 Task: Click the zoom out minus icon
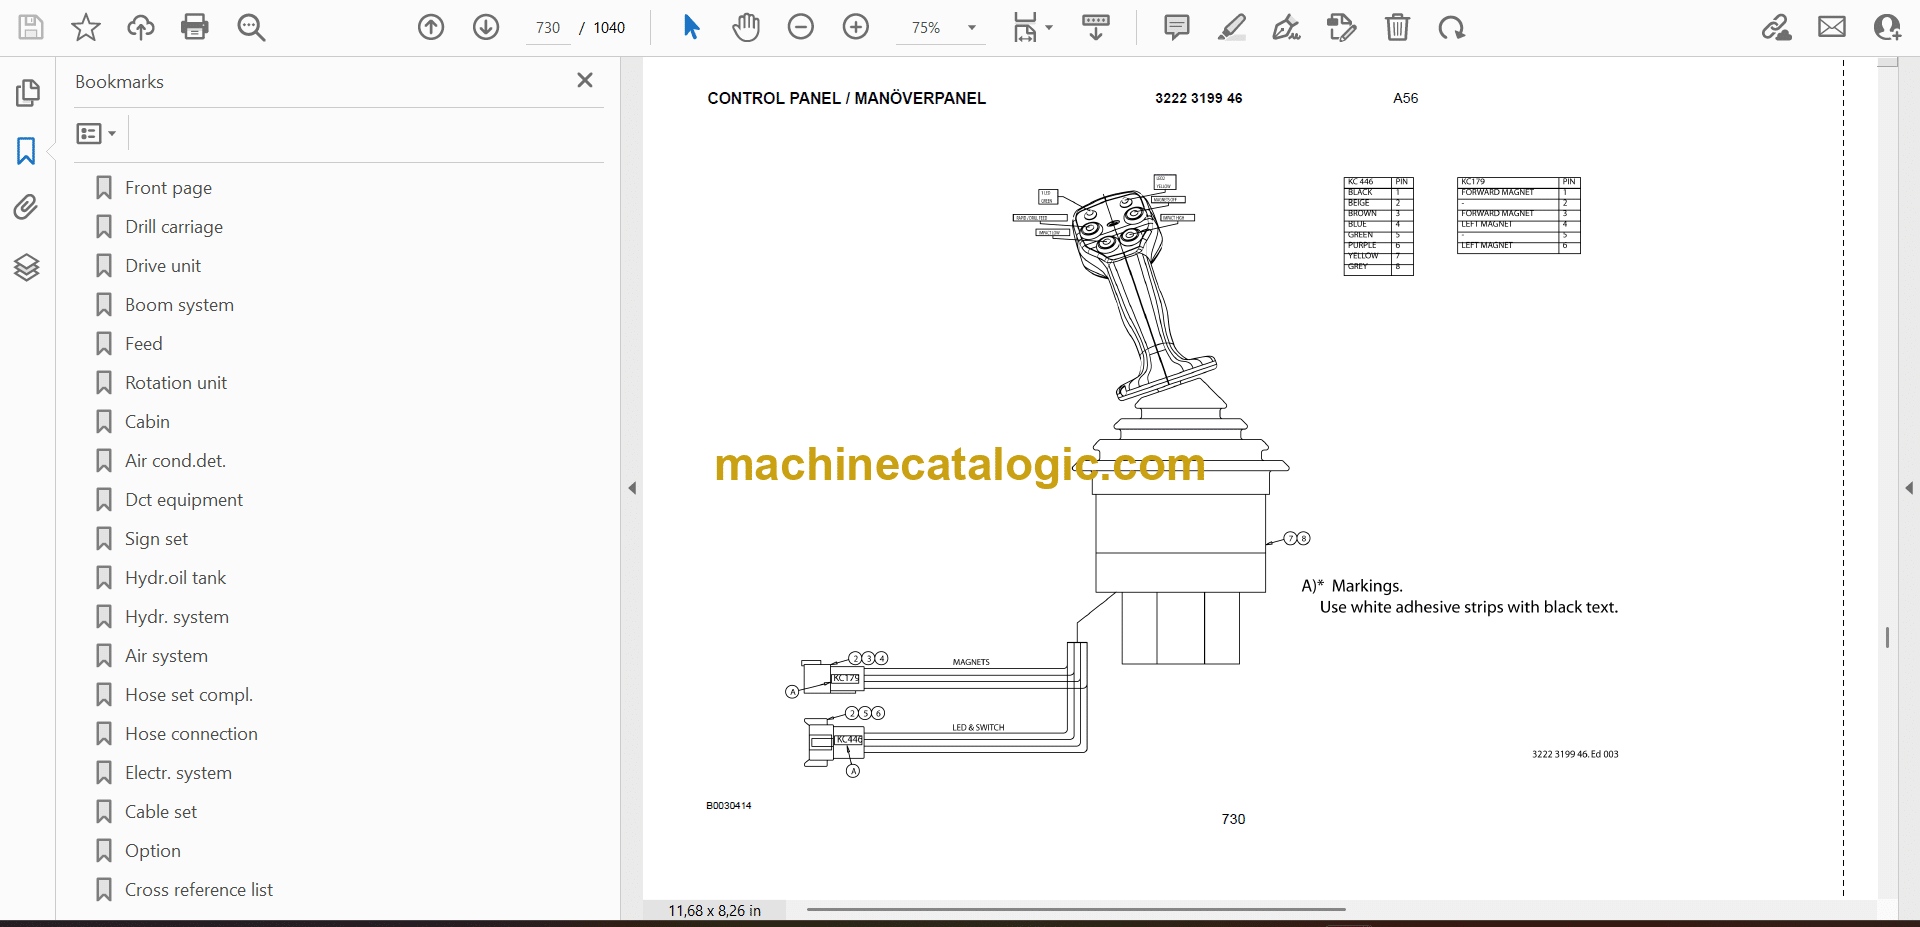click(801, 27)
